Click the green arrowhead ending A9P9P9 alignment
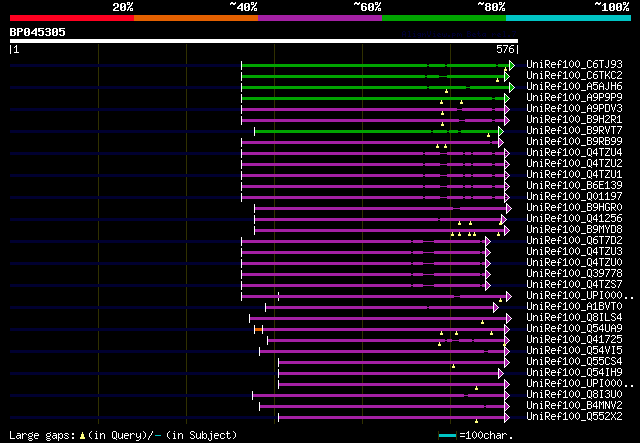Image resolution: width=640 pixels, height=443 pixels. point(507,98)
